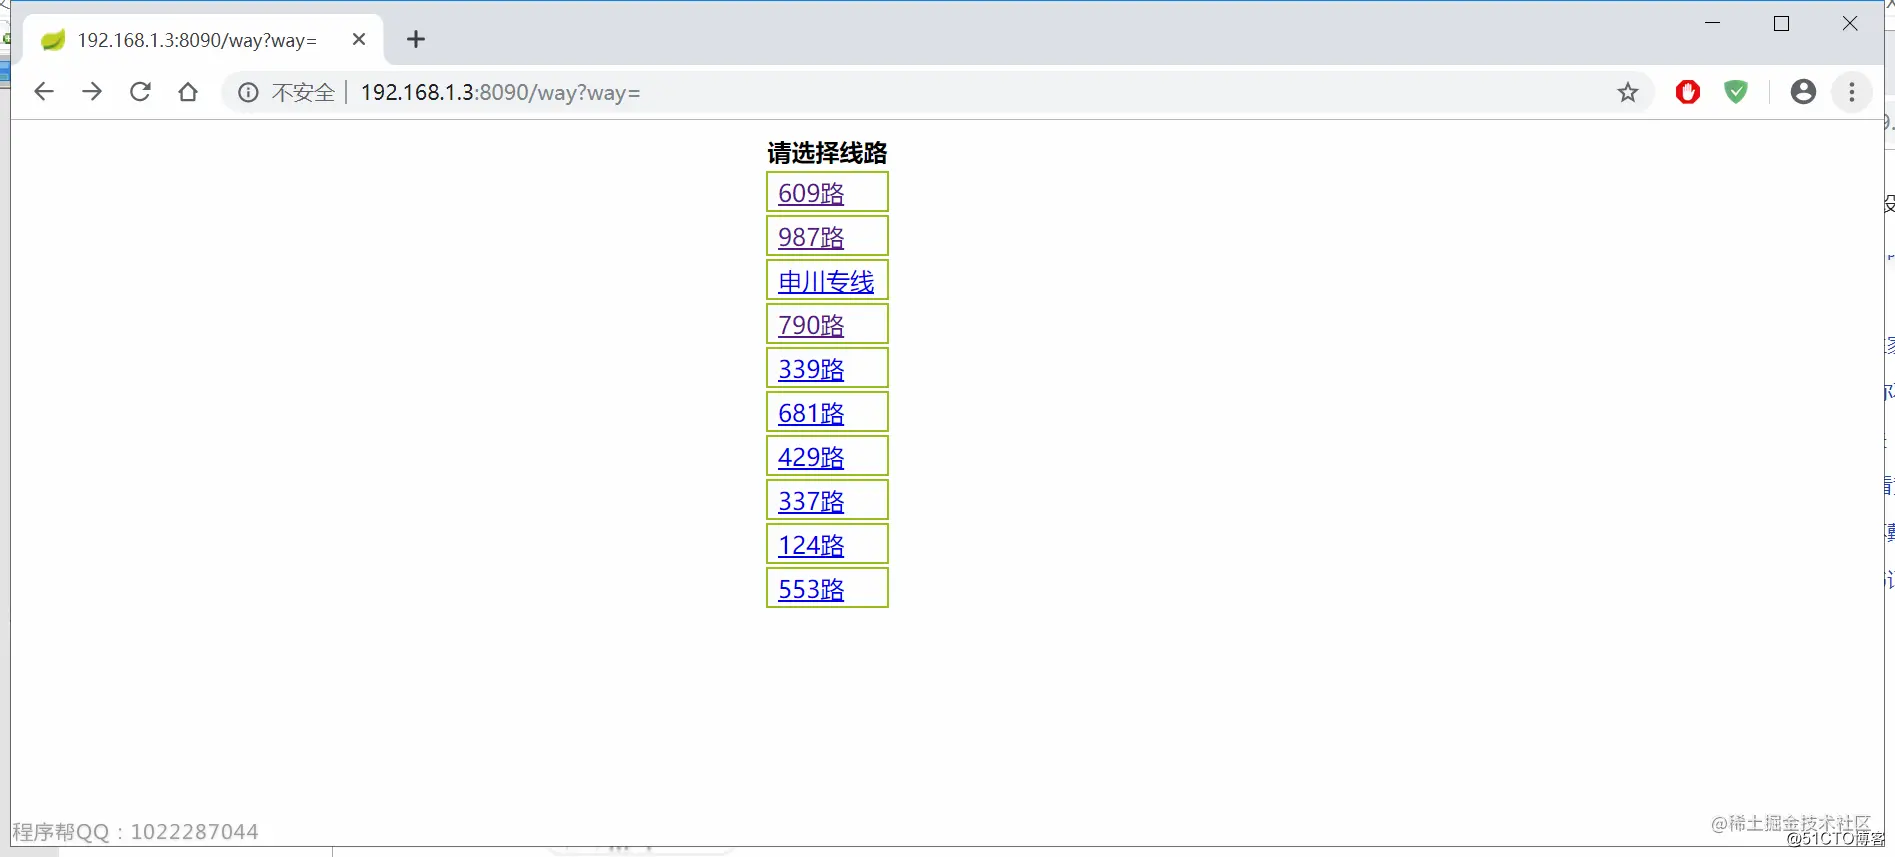
Task: Open the 553路 bus line link
Action: pyautogui.click(x=811, y=589)
